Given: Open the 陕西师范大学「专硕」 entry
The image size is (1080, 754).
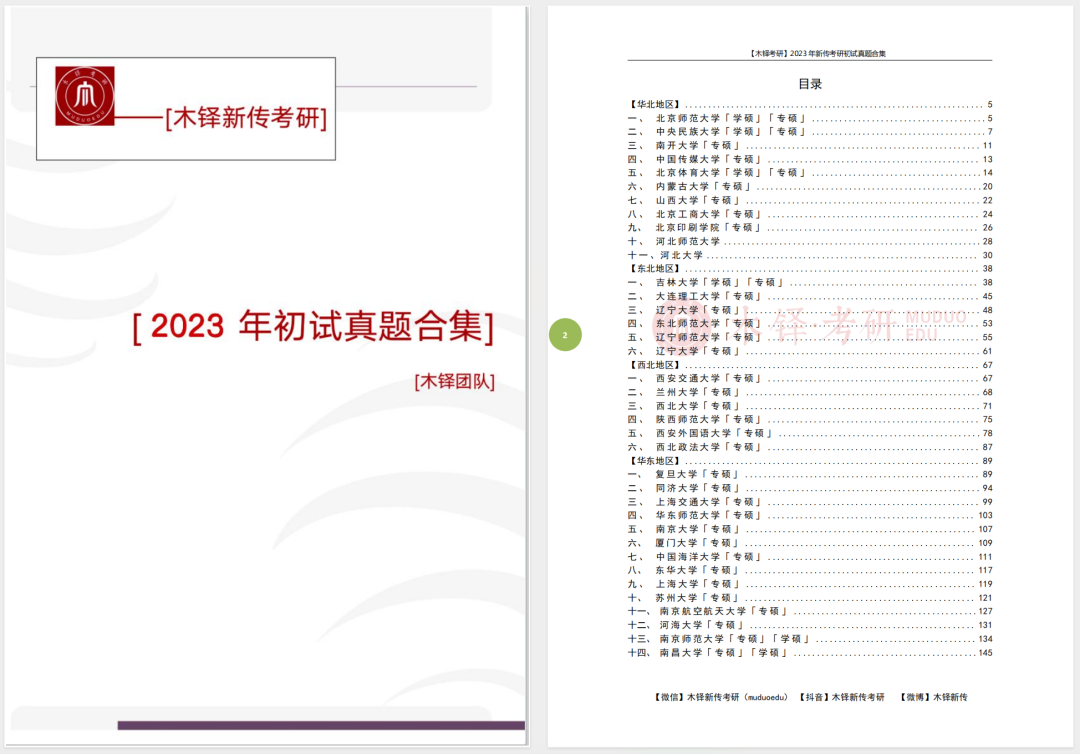Looking at the screenshot, I should tap(810, 419).
